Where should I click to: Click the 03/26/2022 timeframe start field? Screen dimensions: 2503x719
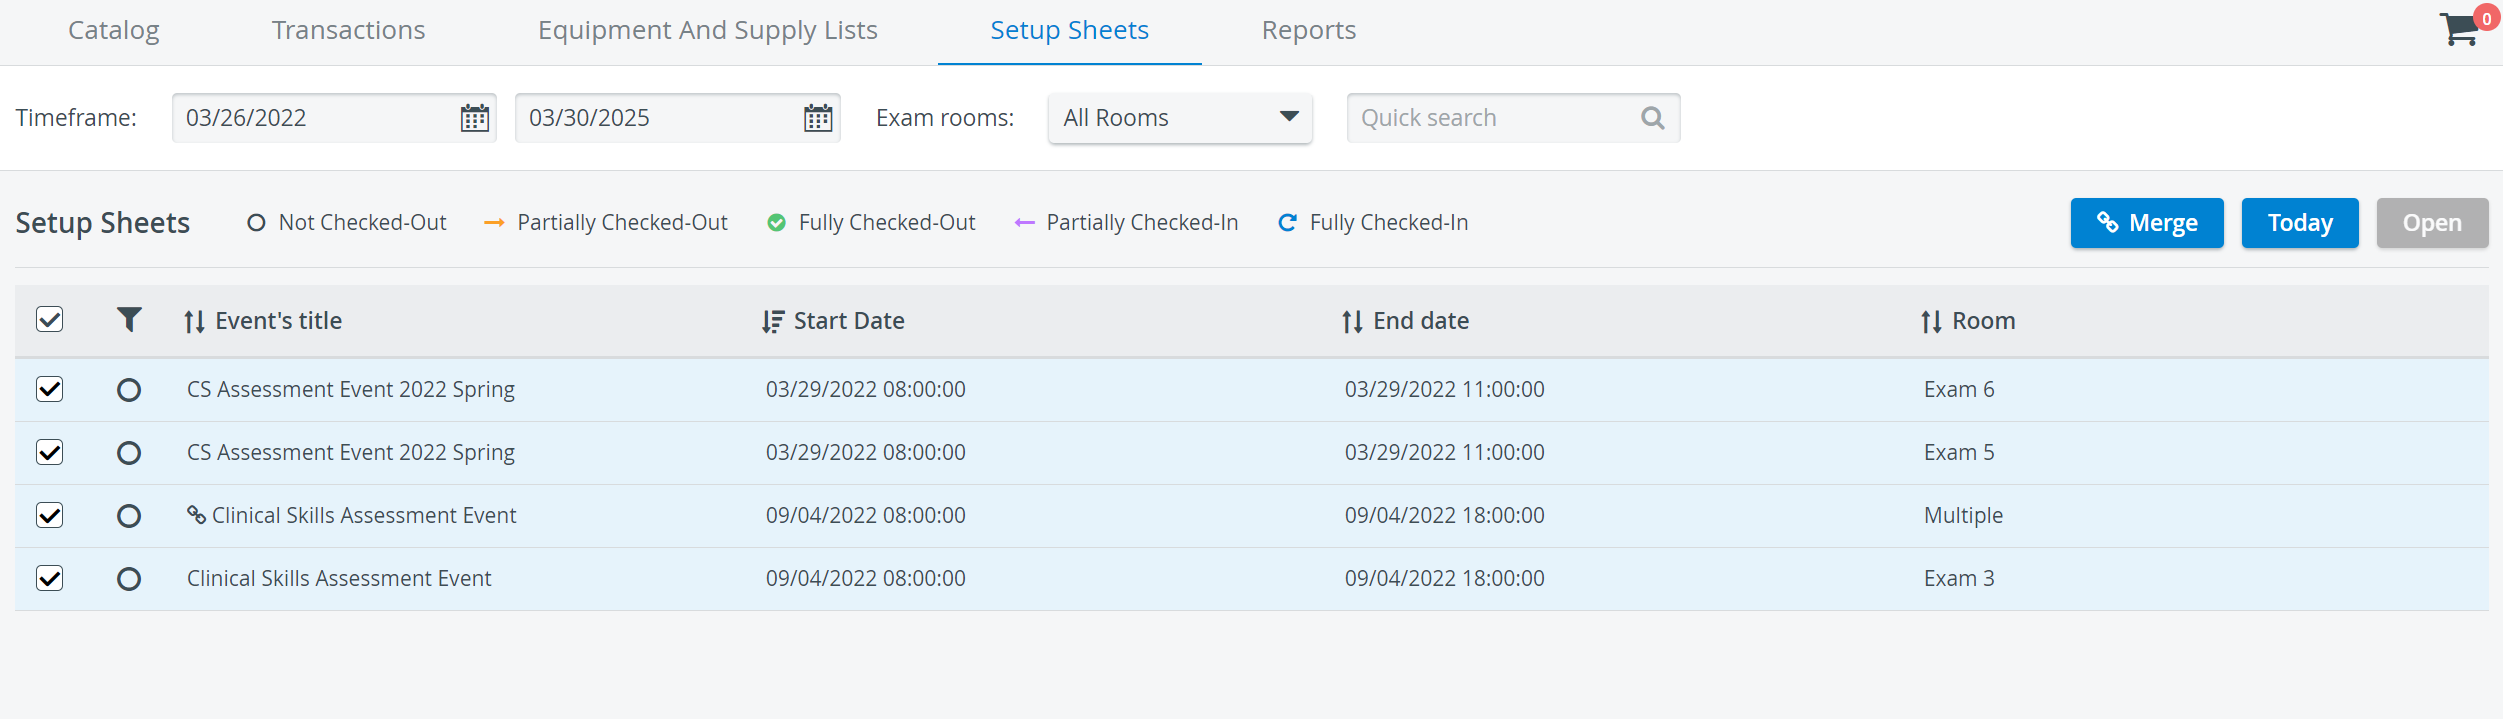tap(317, 118)
